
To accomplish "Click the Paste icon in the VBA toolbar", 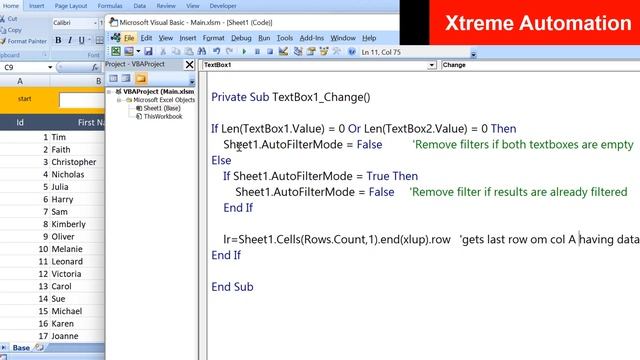I will click(x=189, y=51).
